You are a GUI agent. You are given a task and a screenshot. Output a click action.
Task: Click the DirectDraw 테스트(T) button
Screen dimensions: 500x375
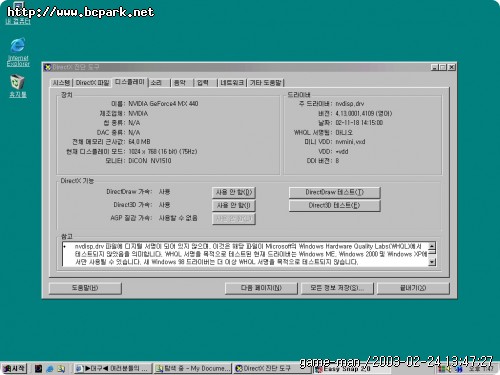[x=334, y=192]
